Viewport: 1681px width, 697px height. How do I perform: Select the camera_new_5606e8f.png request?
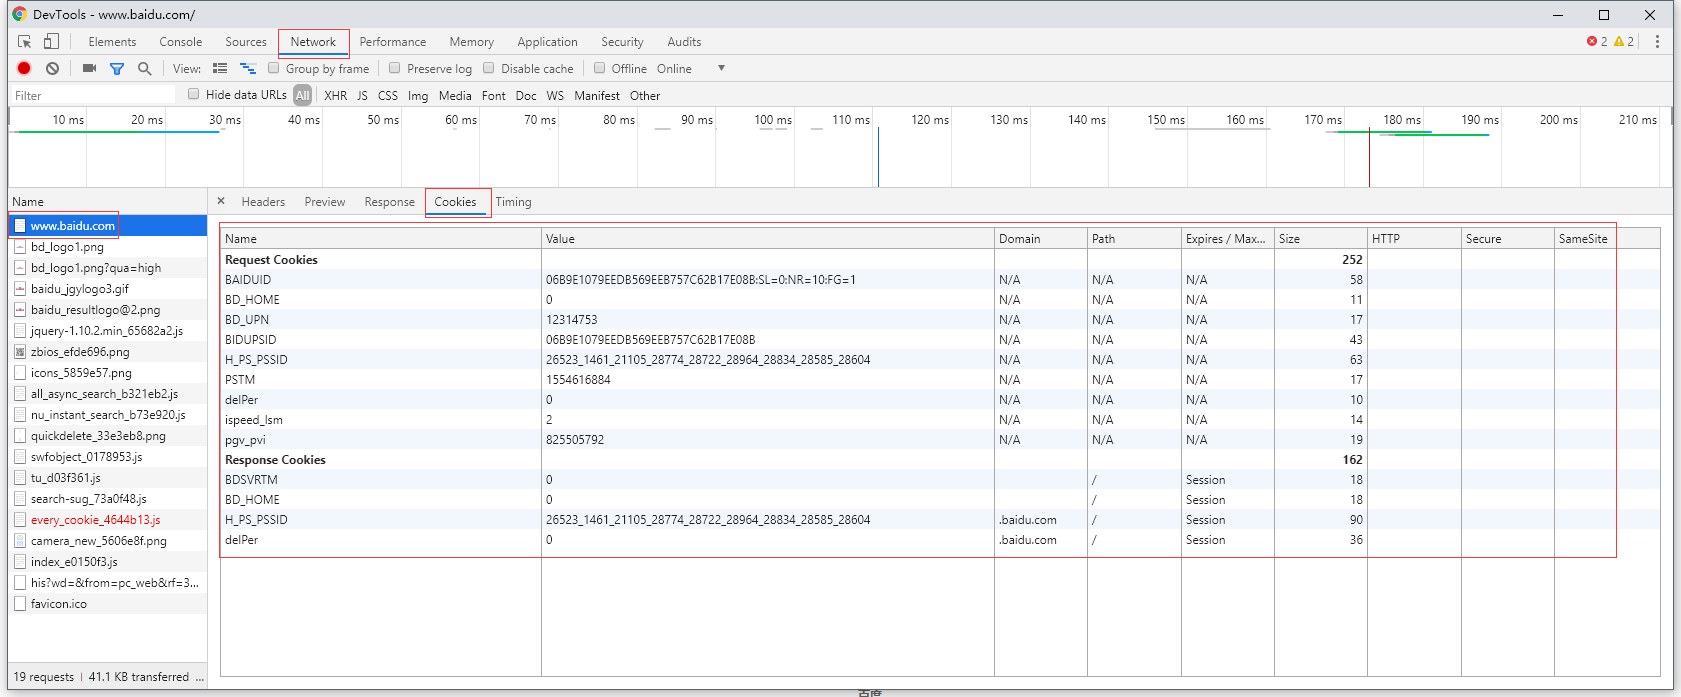pos(108,541)
